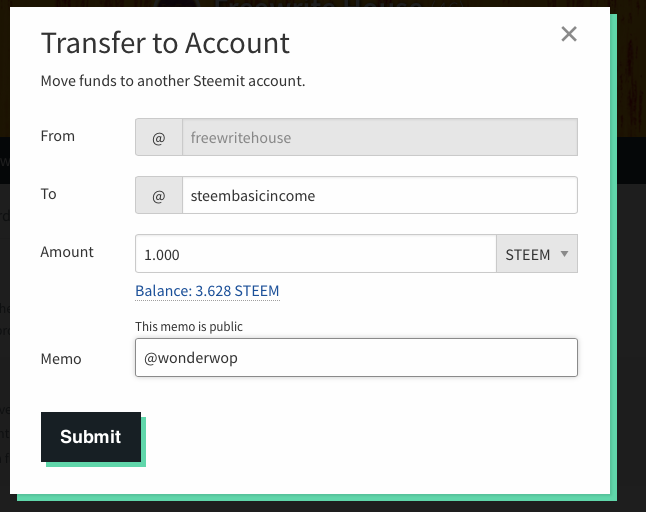Close the Transfer to Account dialog
Viewport: 646px width, 512px height.
pos(569,34)
